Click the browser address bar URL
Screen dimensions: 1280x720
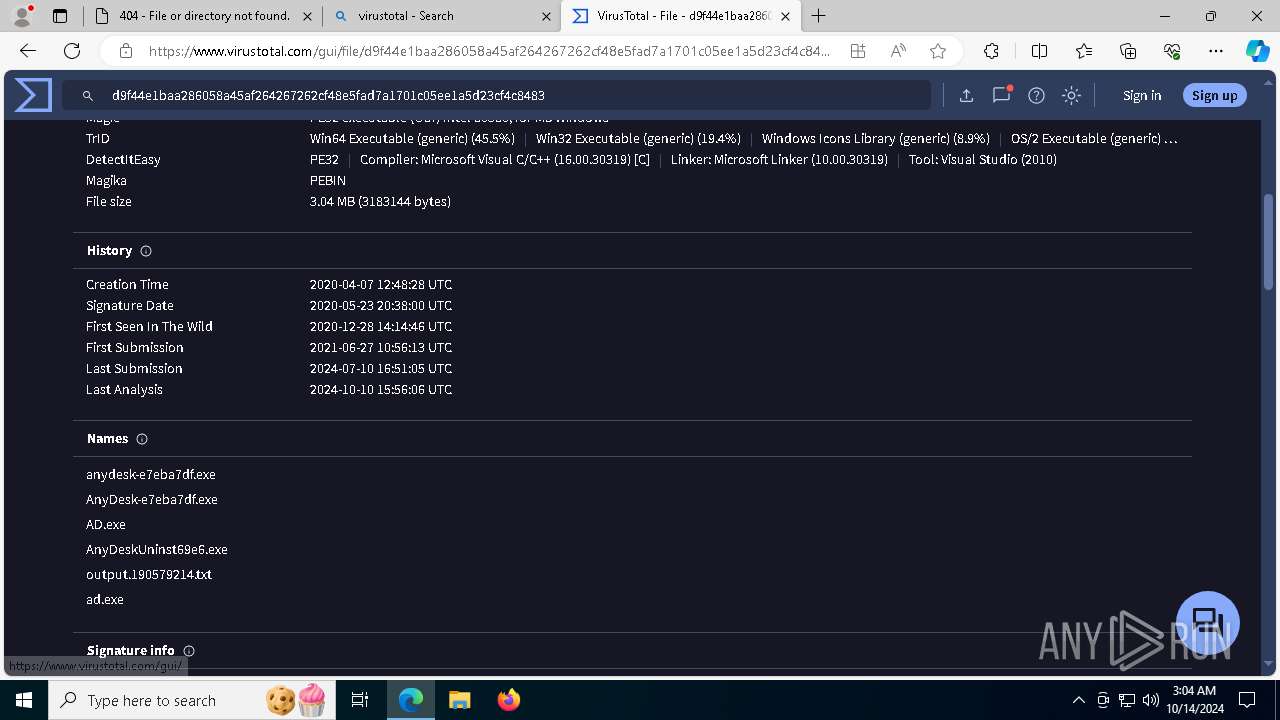click(489, 51)
